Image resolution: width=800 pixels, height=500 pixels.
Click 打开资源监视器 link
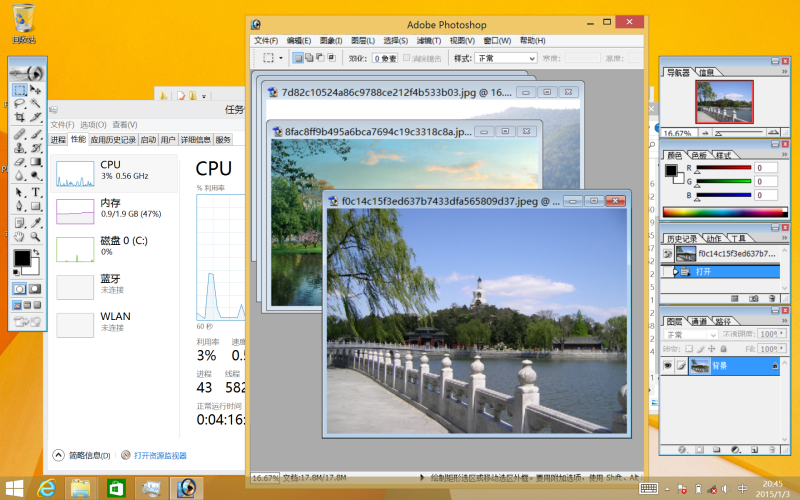[160, 455]
